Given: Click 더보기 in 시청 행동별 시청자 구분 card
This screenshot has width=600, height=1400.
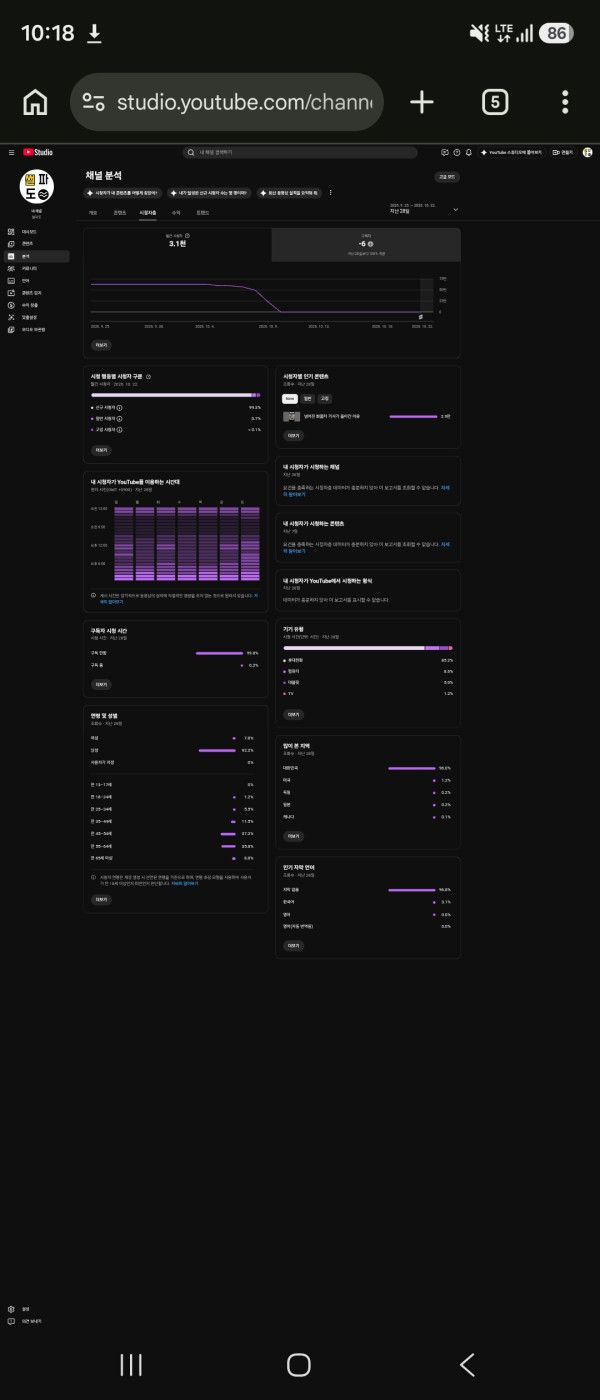Looking at the screenshot, I should (x=101, y=450).
